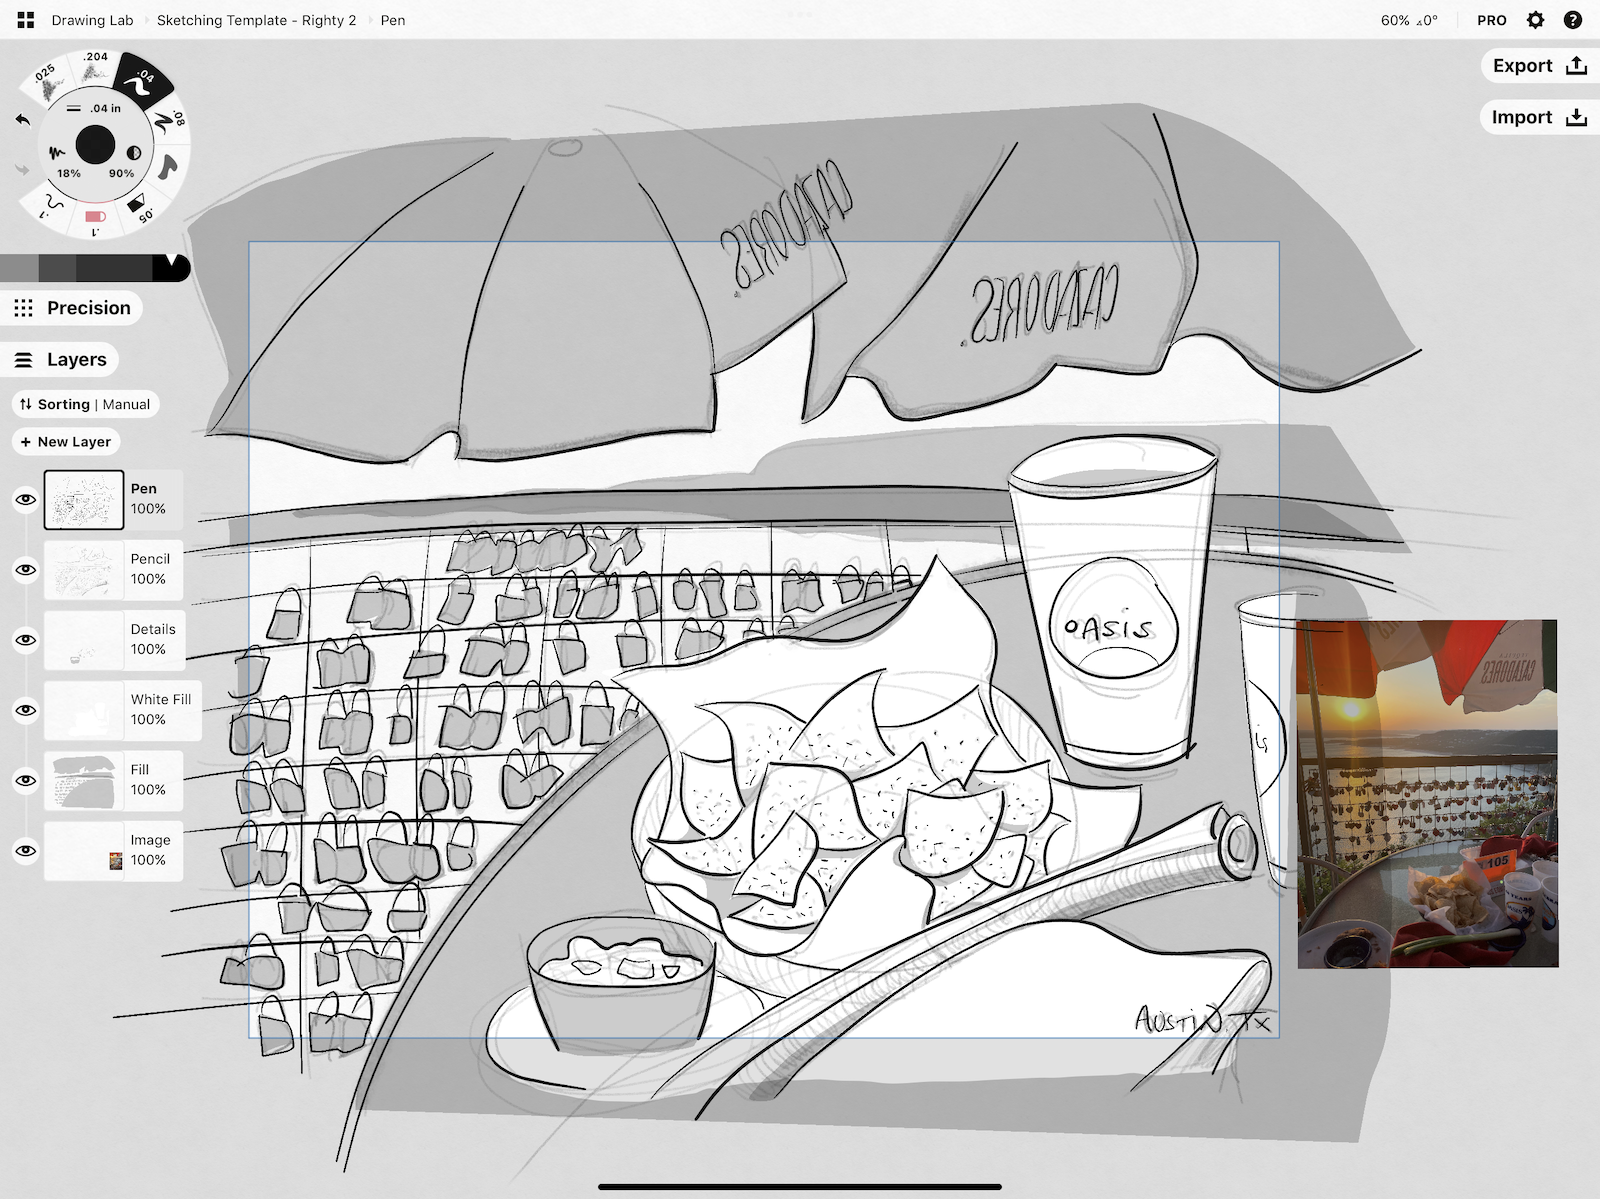Select the .204 soft pencil brush
This screenshot has height=1199, width=1600.
pos(95,68)
